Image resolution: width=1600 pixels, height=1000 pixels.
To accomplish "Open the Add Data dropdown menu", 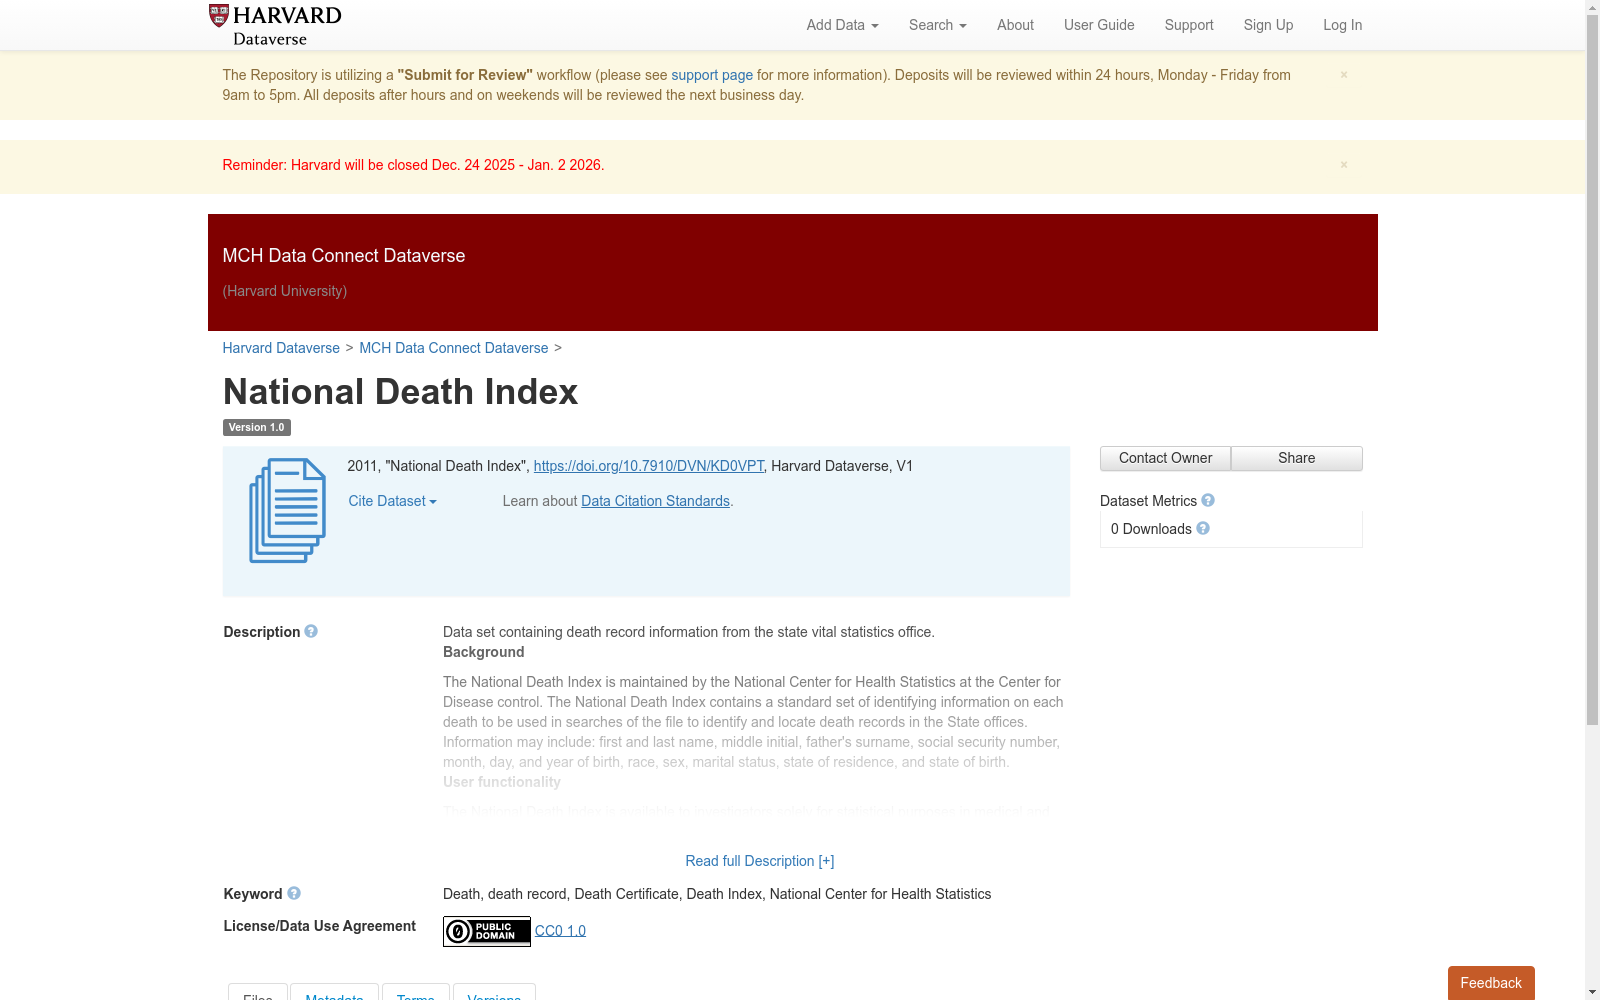I will [842, 25].
